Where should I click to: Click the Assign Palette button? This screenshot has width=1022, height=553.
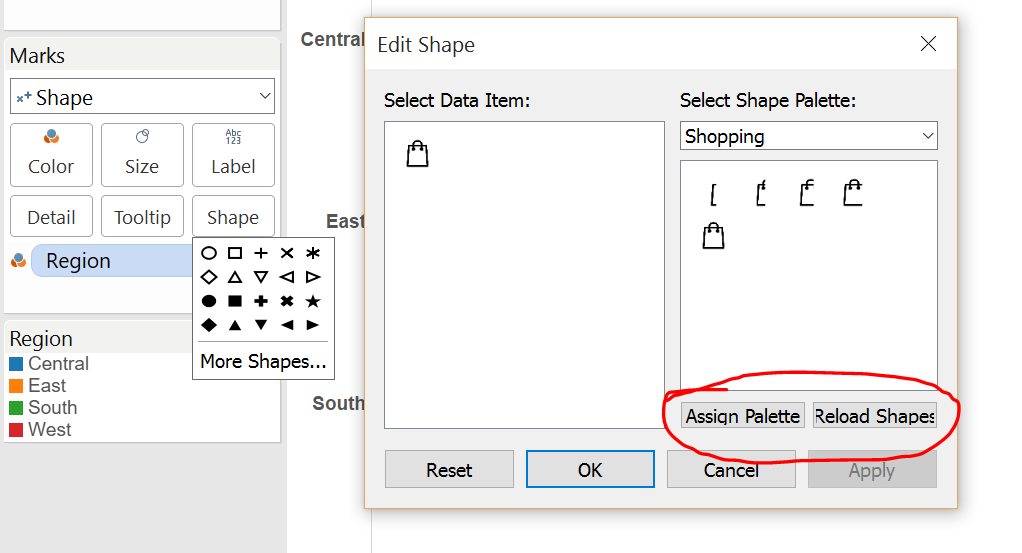click(x=743, y=416)
